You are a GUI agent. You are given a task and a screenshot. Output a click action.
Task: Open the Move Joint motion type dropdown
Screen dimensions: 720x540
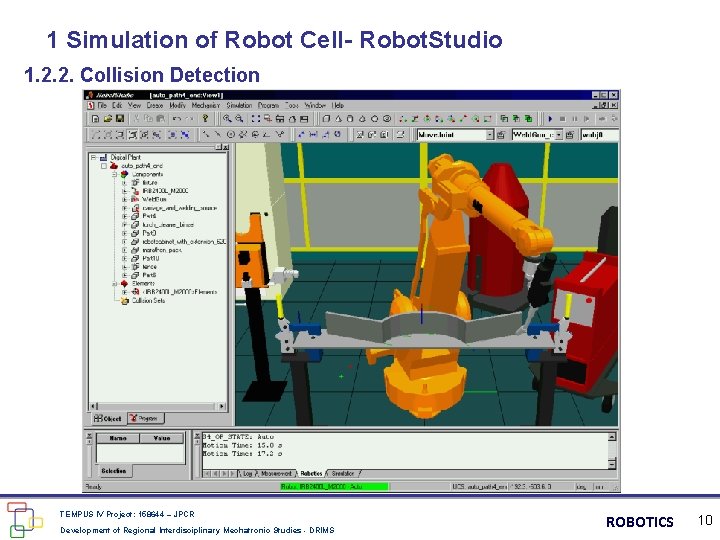coord(489,135)
